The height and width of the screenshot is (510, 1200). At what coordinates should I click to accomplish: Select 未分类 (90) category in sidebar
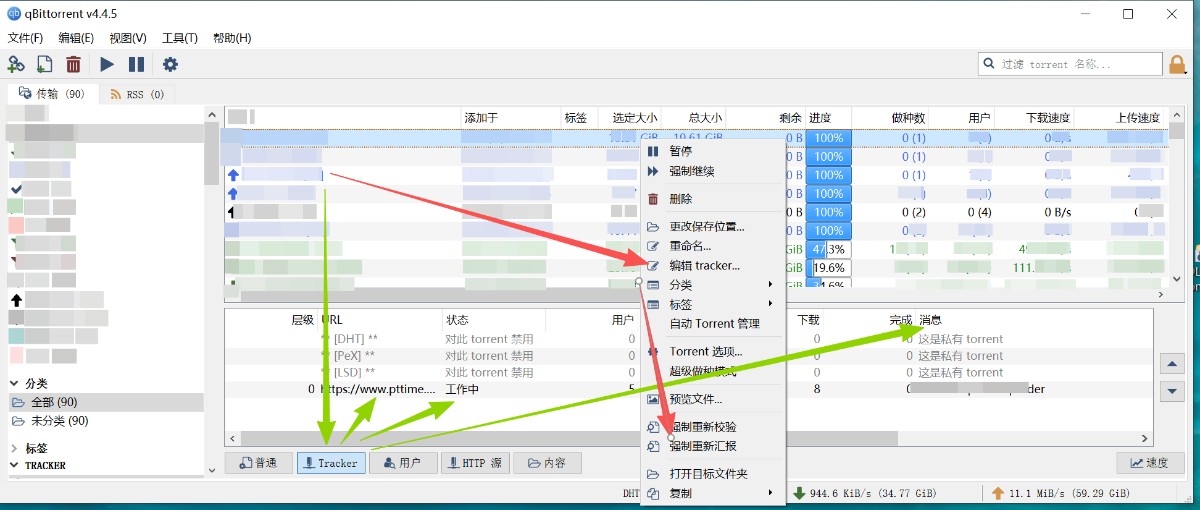coord(104,421)
